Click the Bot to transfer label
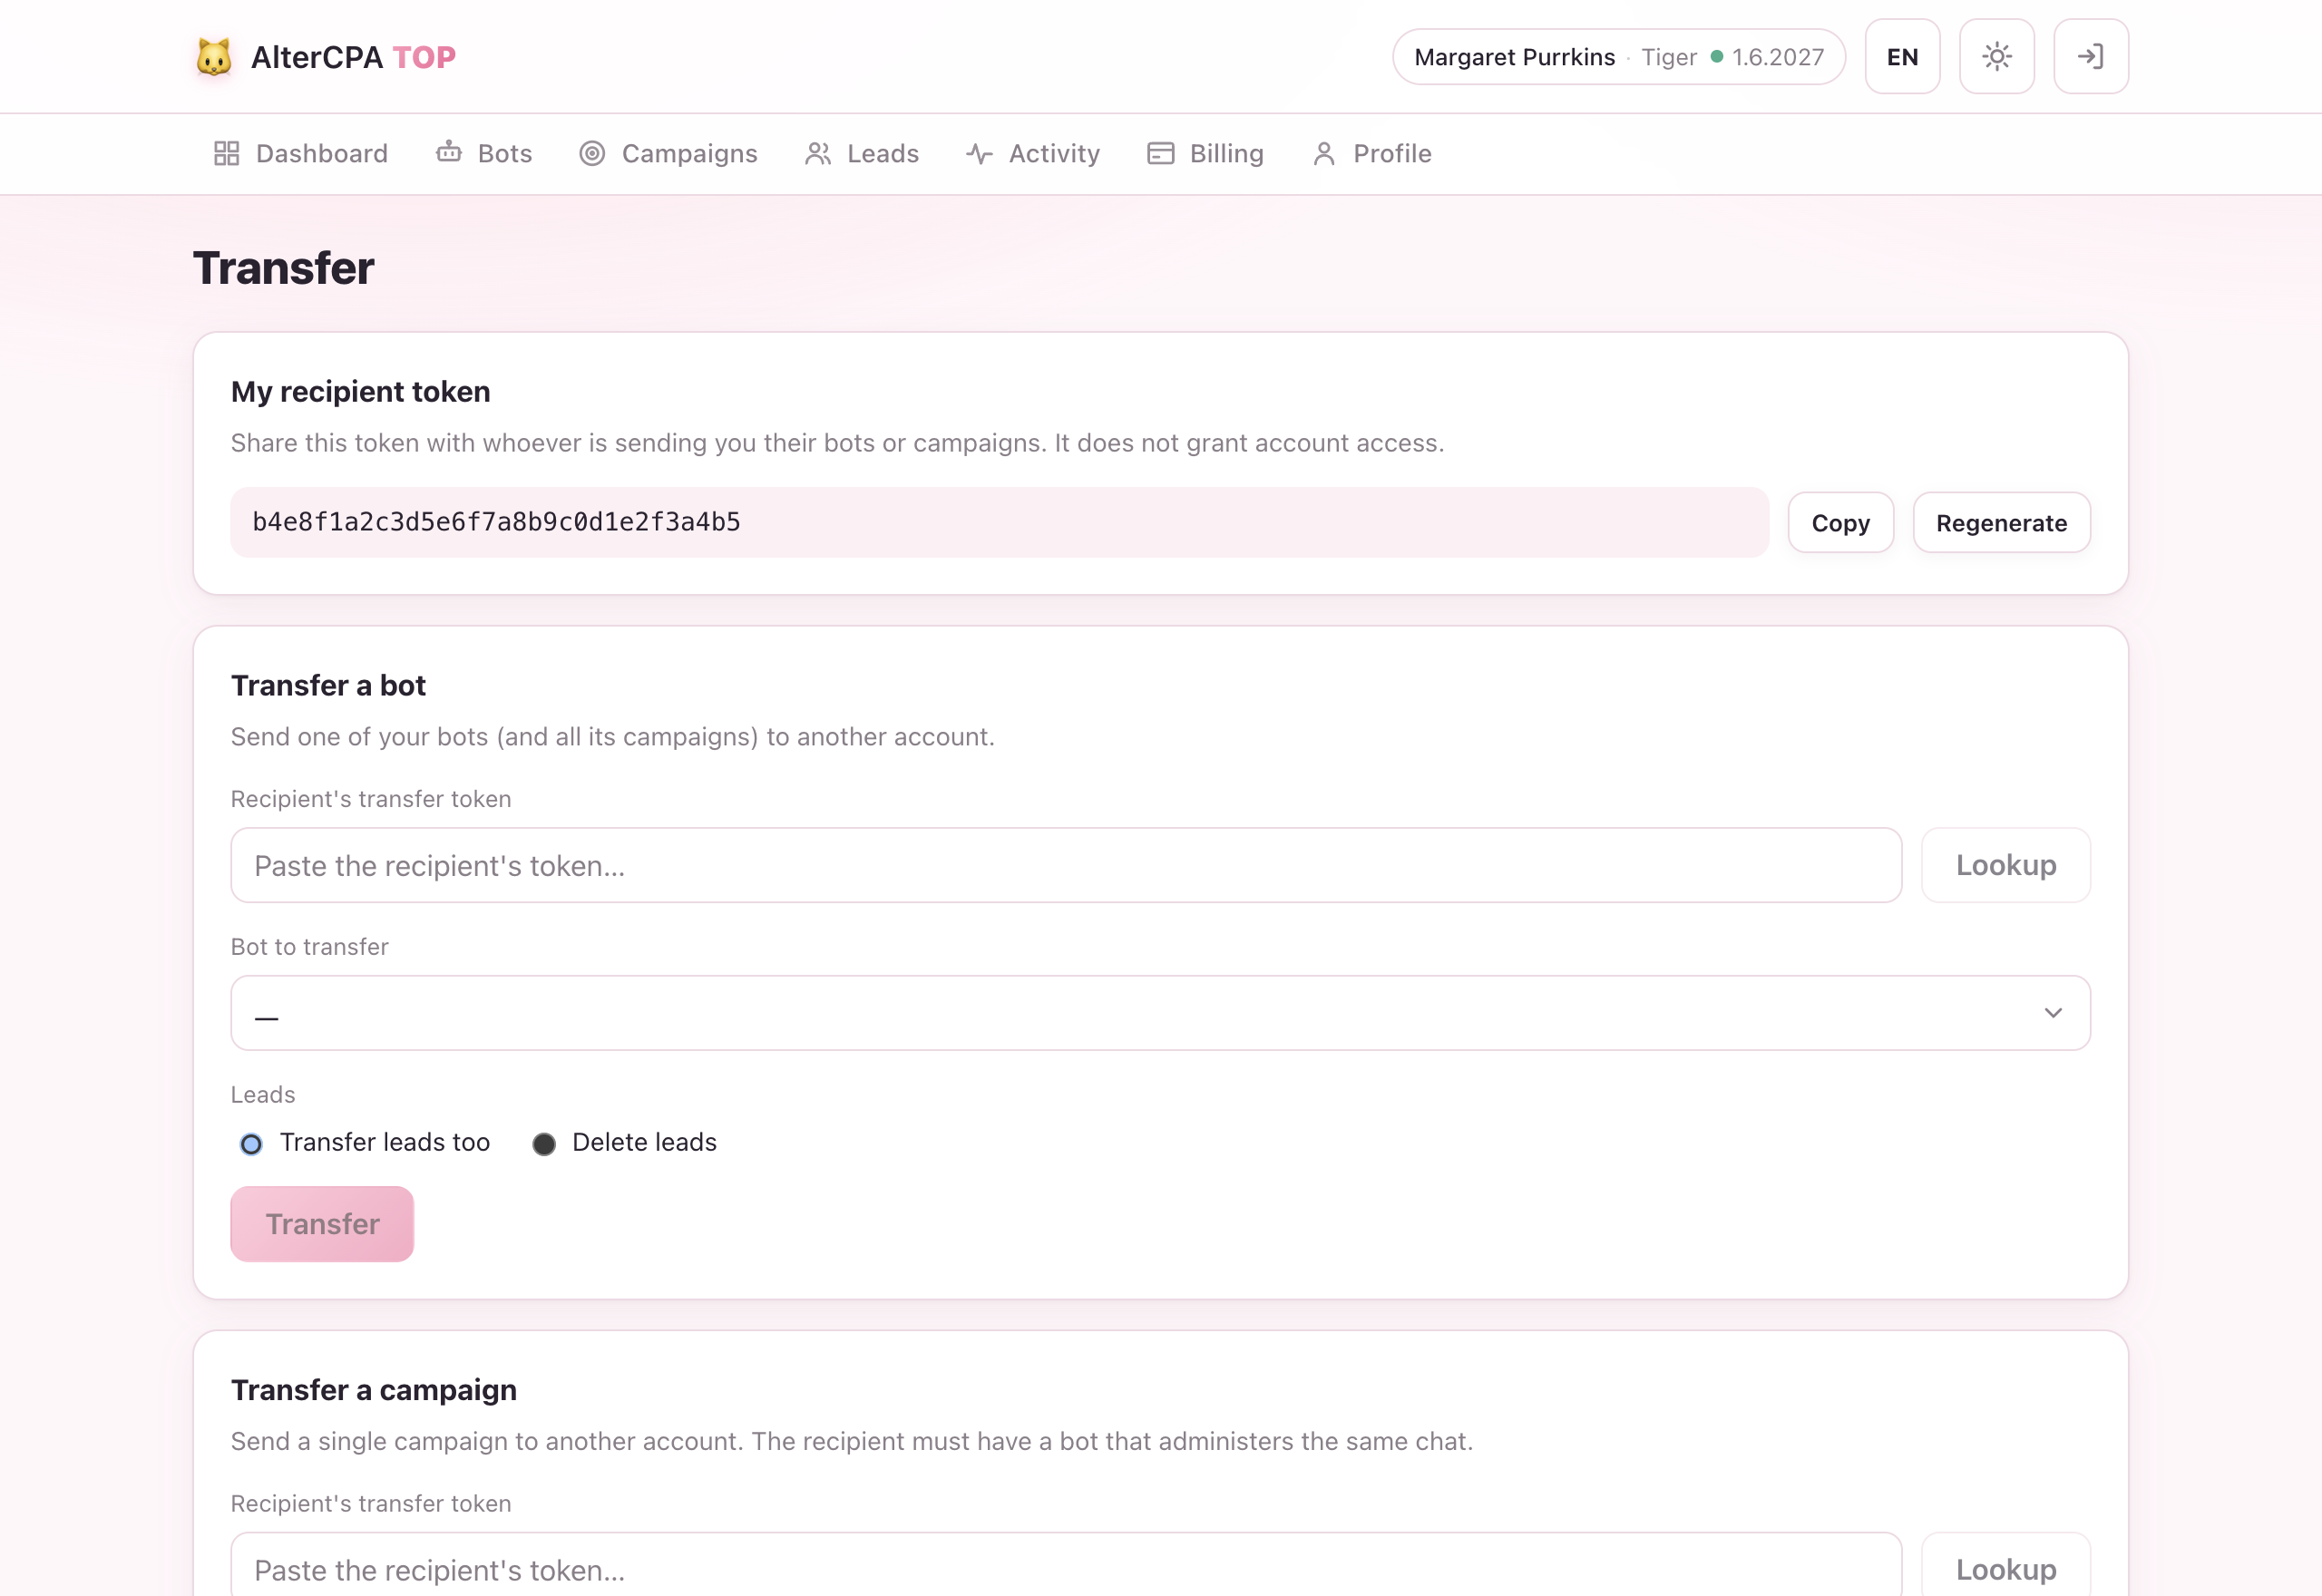This screenshot has height=1596, width=2322. pyautogui.click(x=309, y=946)
